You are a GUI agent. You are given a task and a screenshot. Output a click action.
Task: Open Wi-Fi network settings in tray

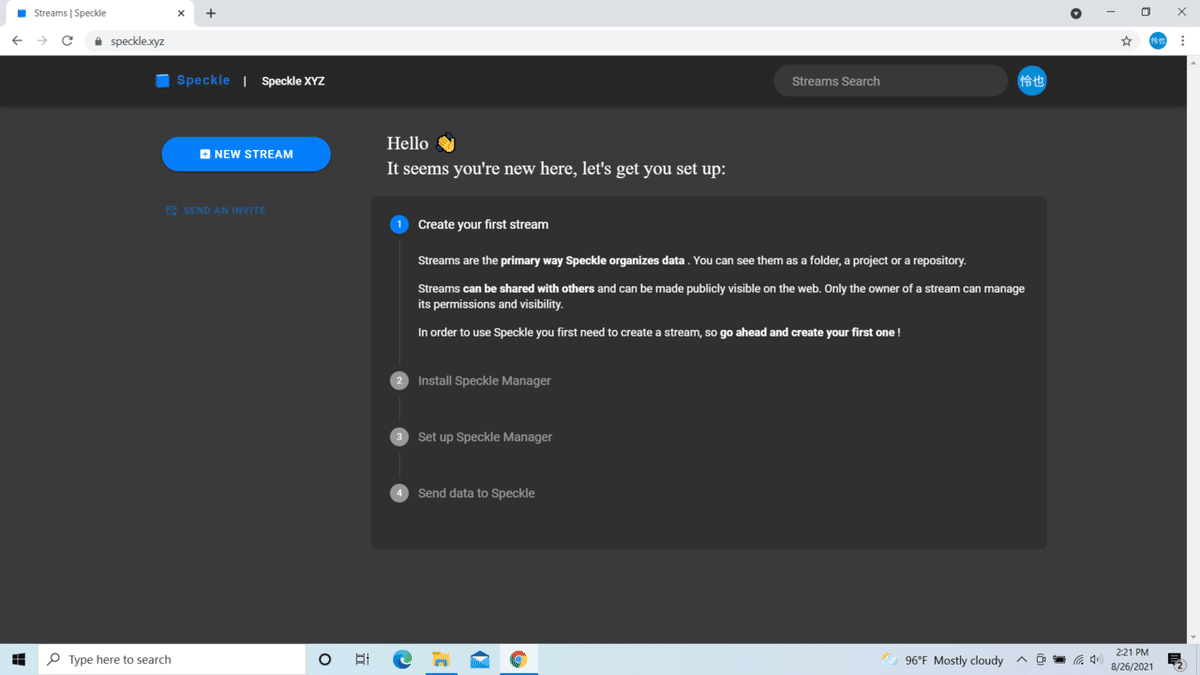tap(1078, 660)
